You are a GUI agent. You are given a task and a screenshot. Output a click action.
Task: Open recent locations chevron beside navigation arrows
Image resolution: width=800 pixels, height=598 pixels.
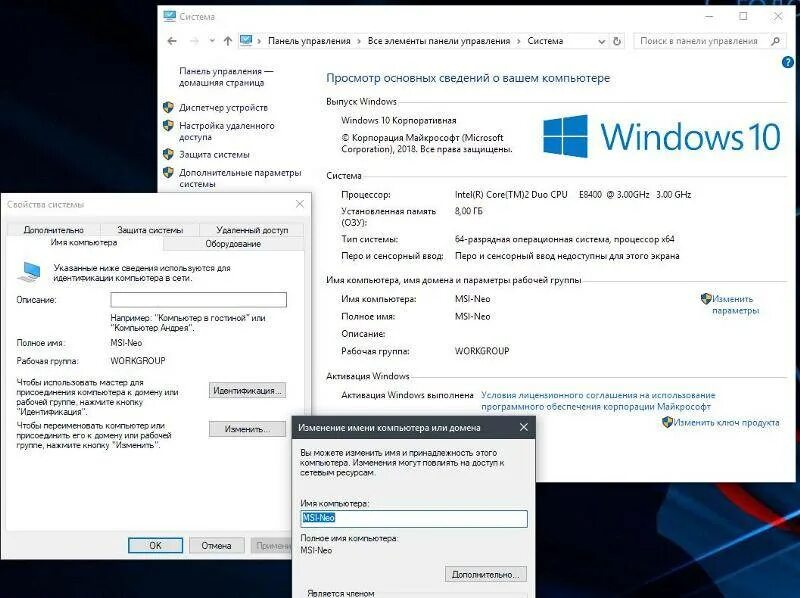coord(212,41)
